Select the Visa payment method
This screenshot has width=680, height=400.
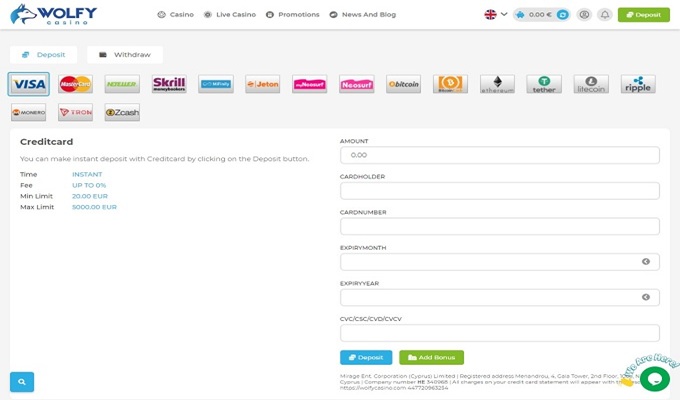tap(28, 84)
